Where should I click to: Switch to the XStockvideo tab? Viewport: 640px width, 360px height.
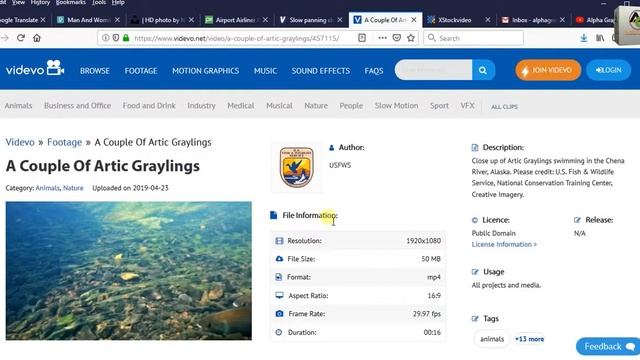[454, 20]
